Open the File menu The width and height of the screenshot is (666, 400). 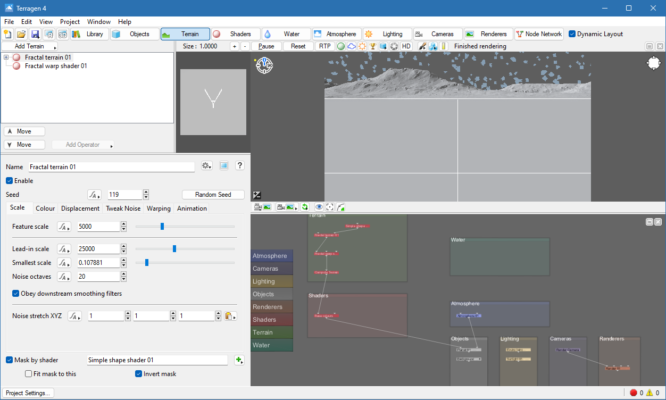[9, 22]
